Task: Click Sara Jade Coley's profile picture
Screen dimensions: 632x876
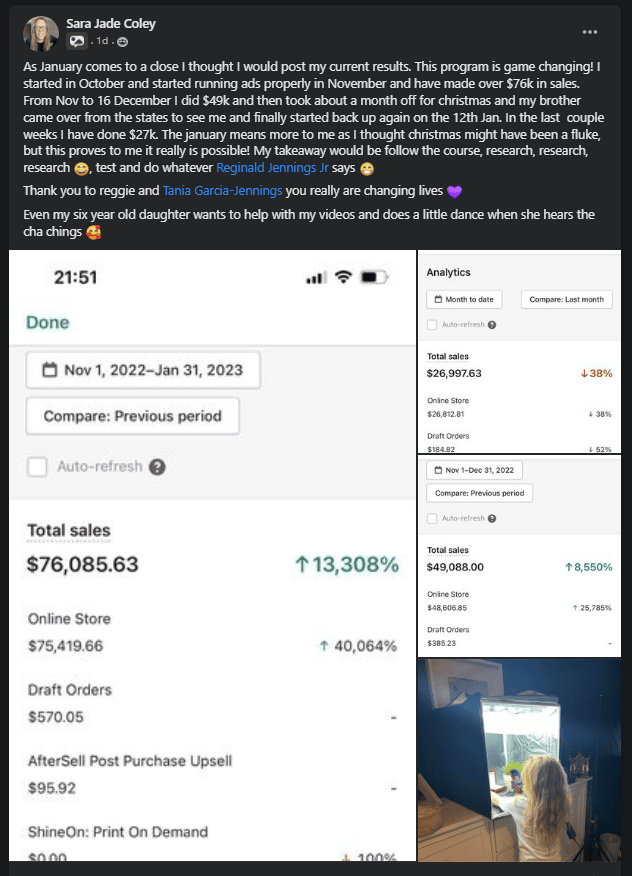Action: [x=41, y=33]
